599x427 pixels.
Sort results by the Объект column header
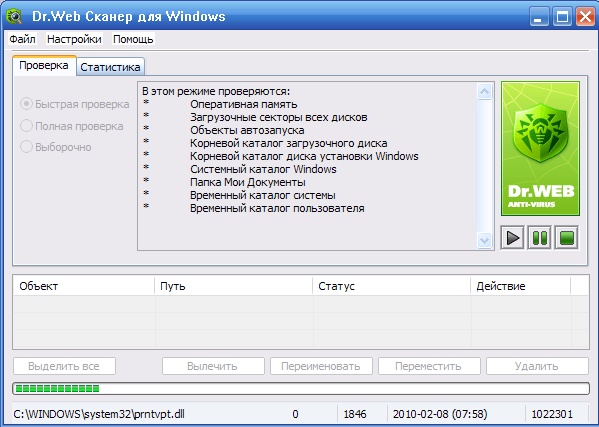[x=84, y=286]
